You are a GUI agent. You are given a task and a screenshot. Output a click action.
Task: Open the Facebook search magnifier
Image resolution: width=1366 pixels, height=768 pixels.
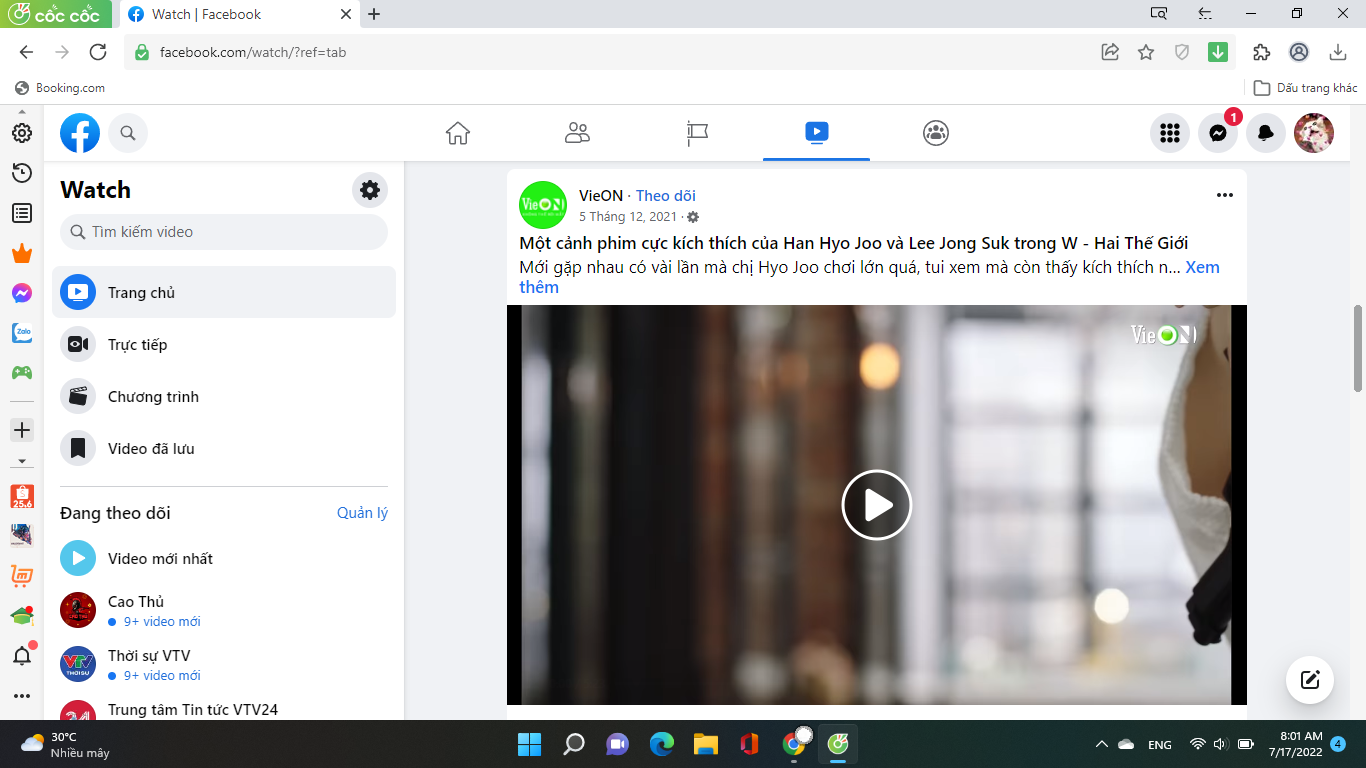(127, 132)
